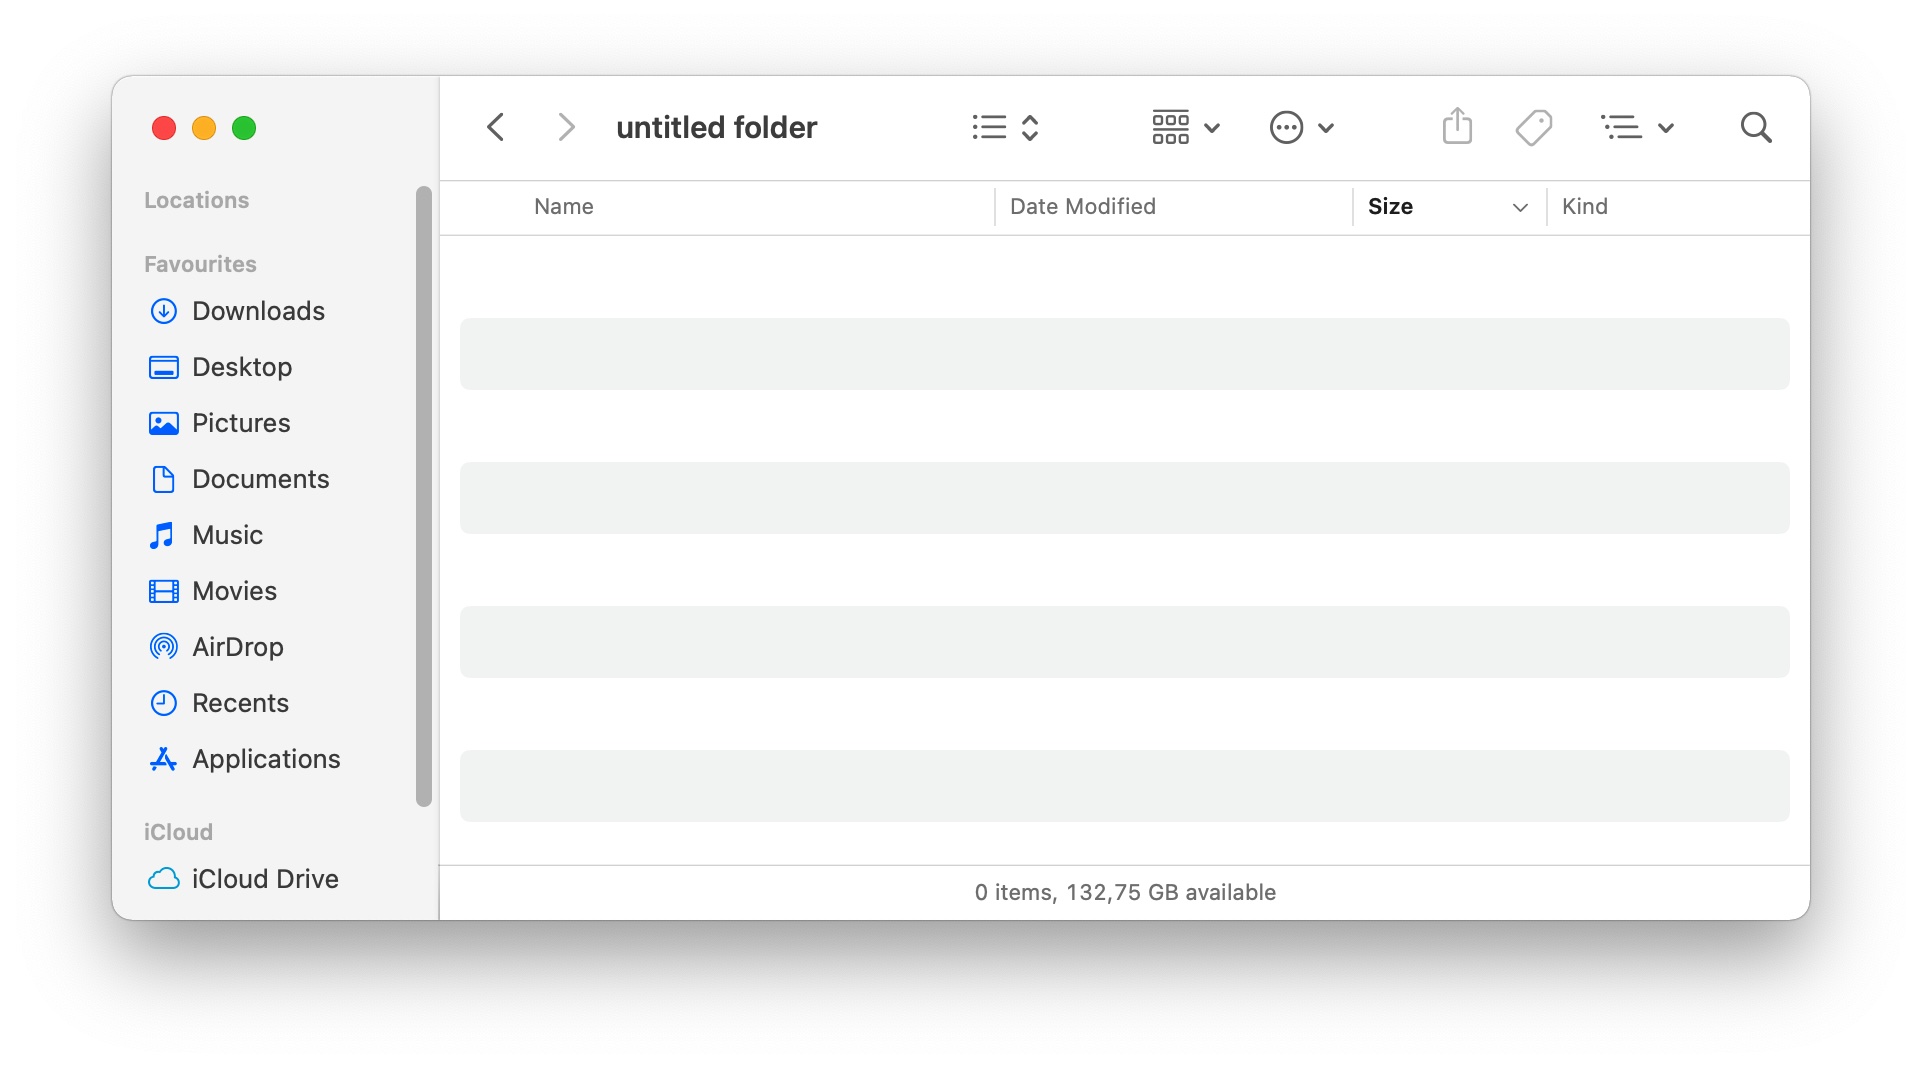Click the 0 items status text
The image size is (1922, 1068).
click(x=1125, y=892)
